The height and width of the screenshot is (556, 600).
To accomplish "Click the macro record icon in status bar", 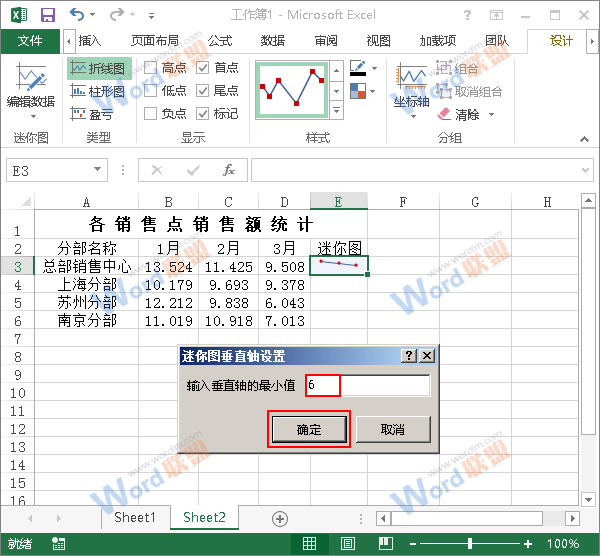I will click(59, 543).
